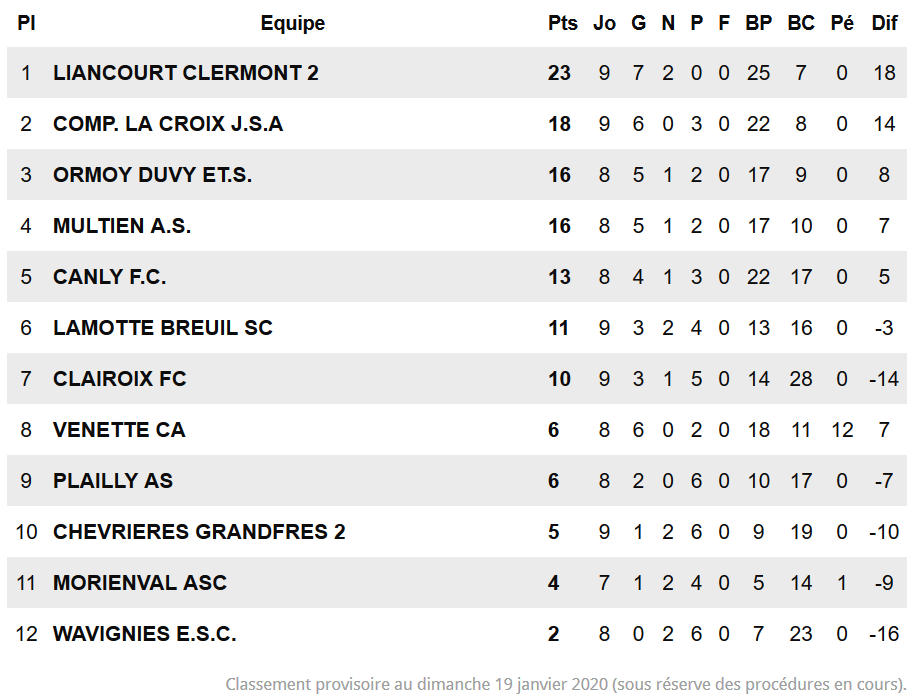Click the 12 penalty points for VENETTE CA

click(x=842, y=430)
